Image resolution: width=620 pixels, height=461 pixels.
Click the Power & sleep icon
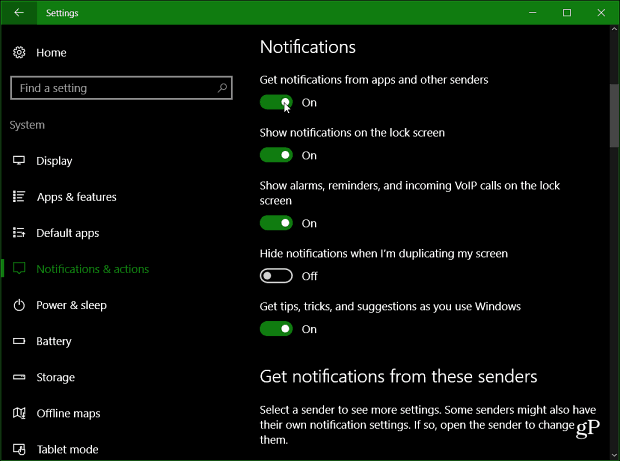click(19, 305)
